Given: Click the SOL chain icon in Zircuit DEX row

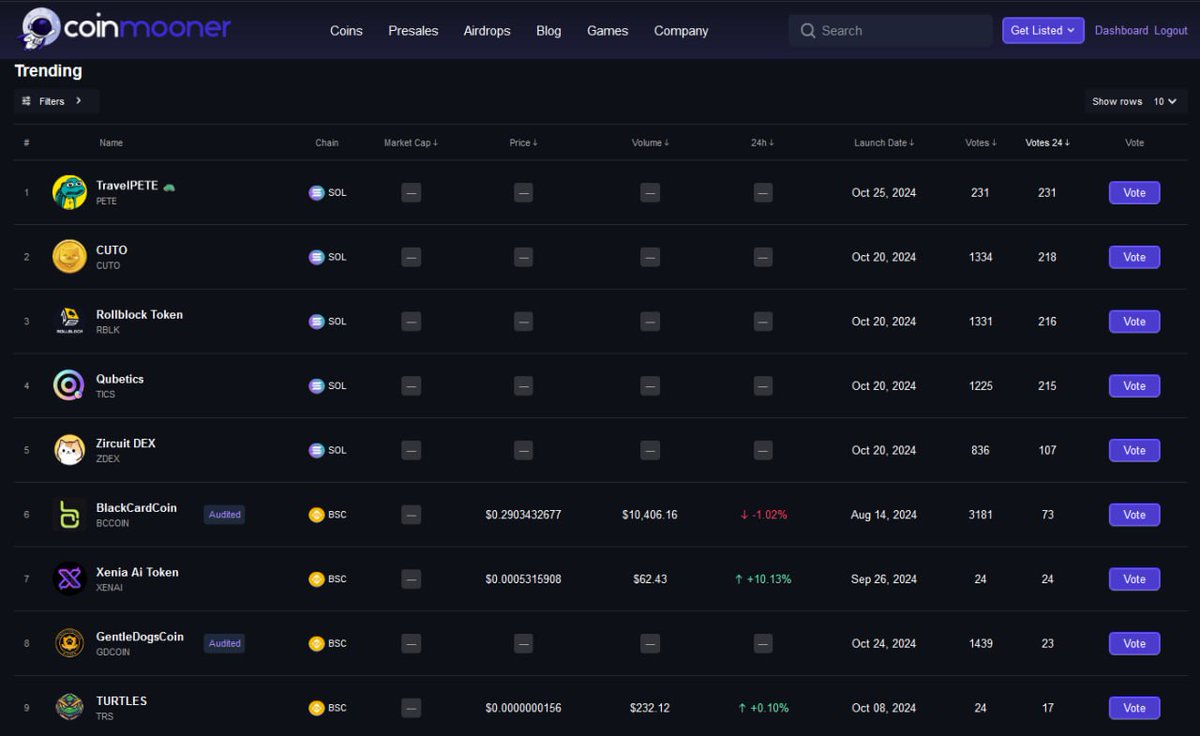Looking at the screenshot, I should point(316,450).
